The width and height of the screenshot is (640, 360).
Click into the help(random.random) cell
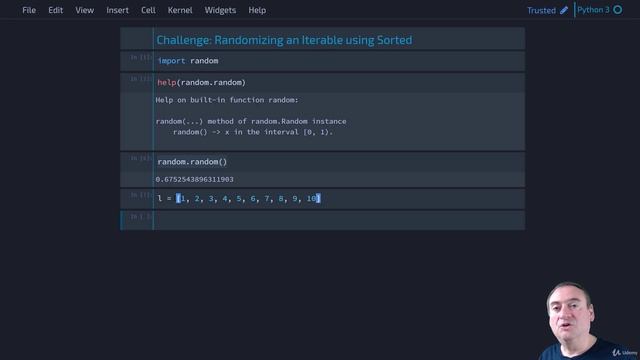(x=339, y=82)
